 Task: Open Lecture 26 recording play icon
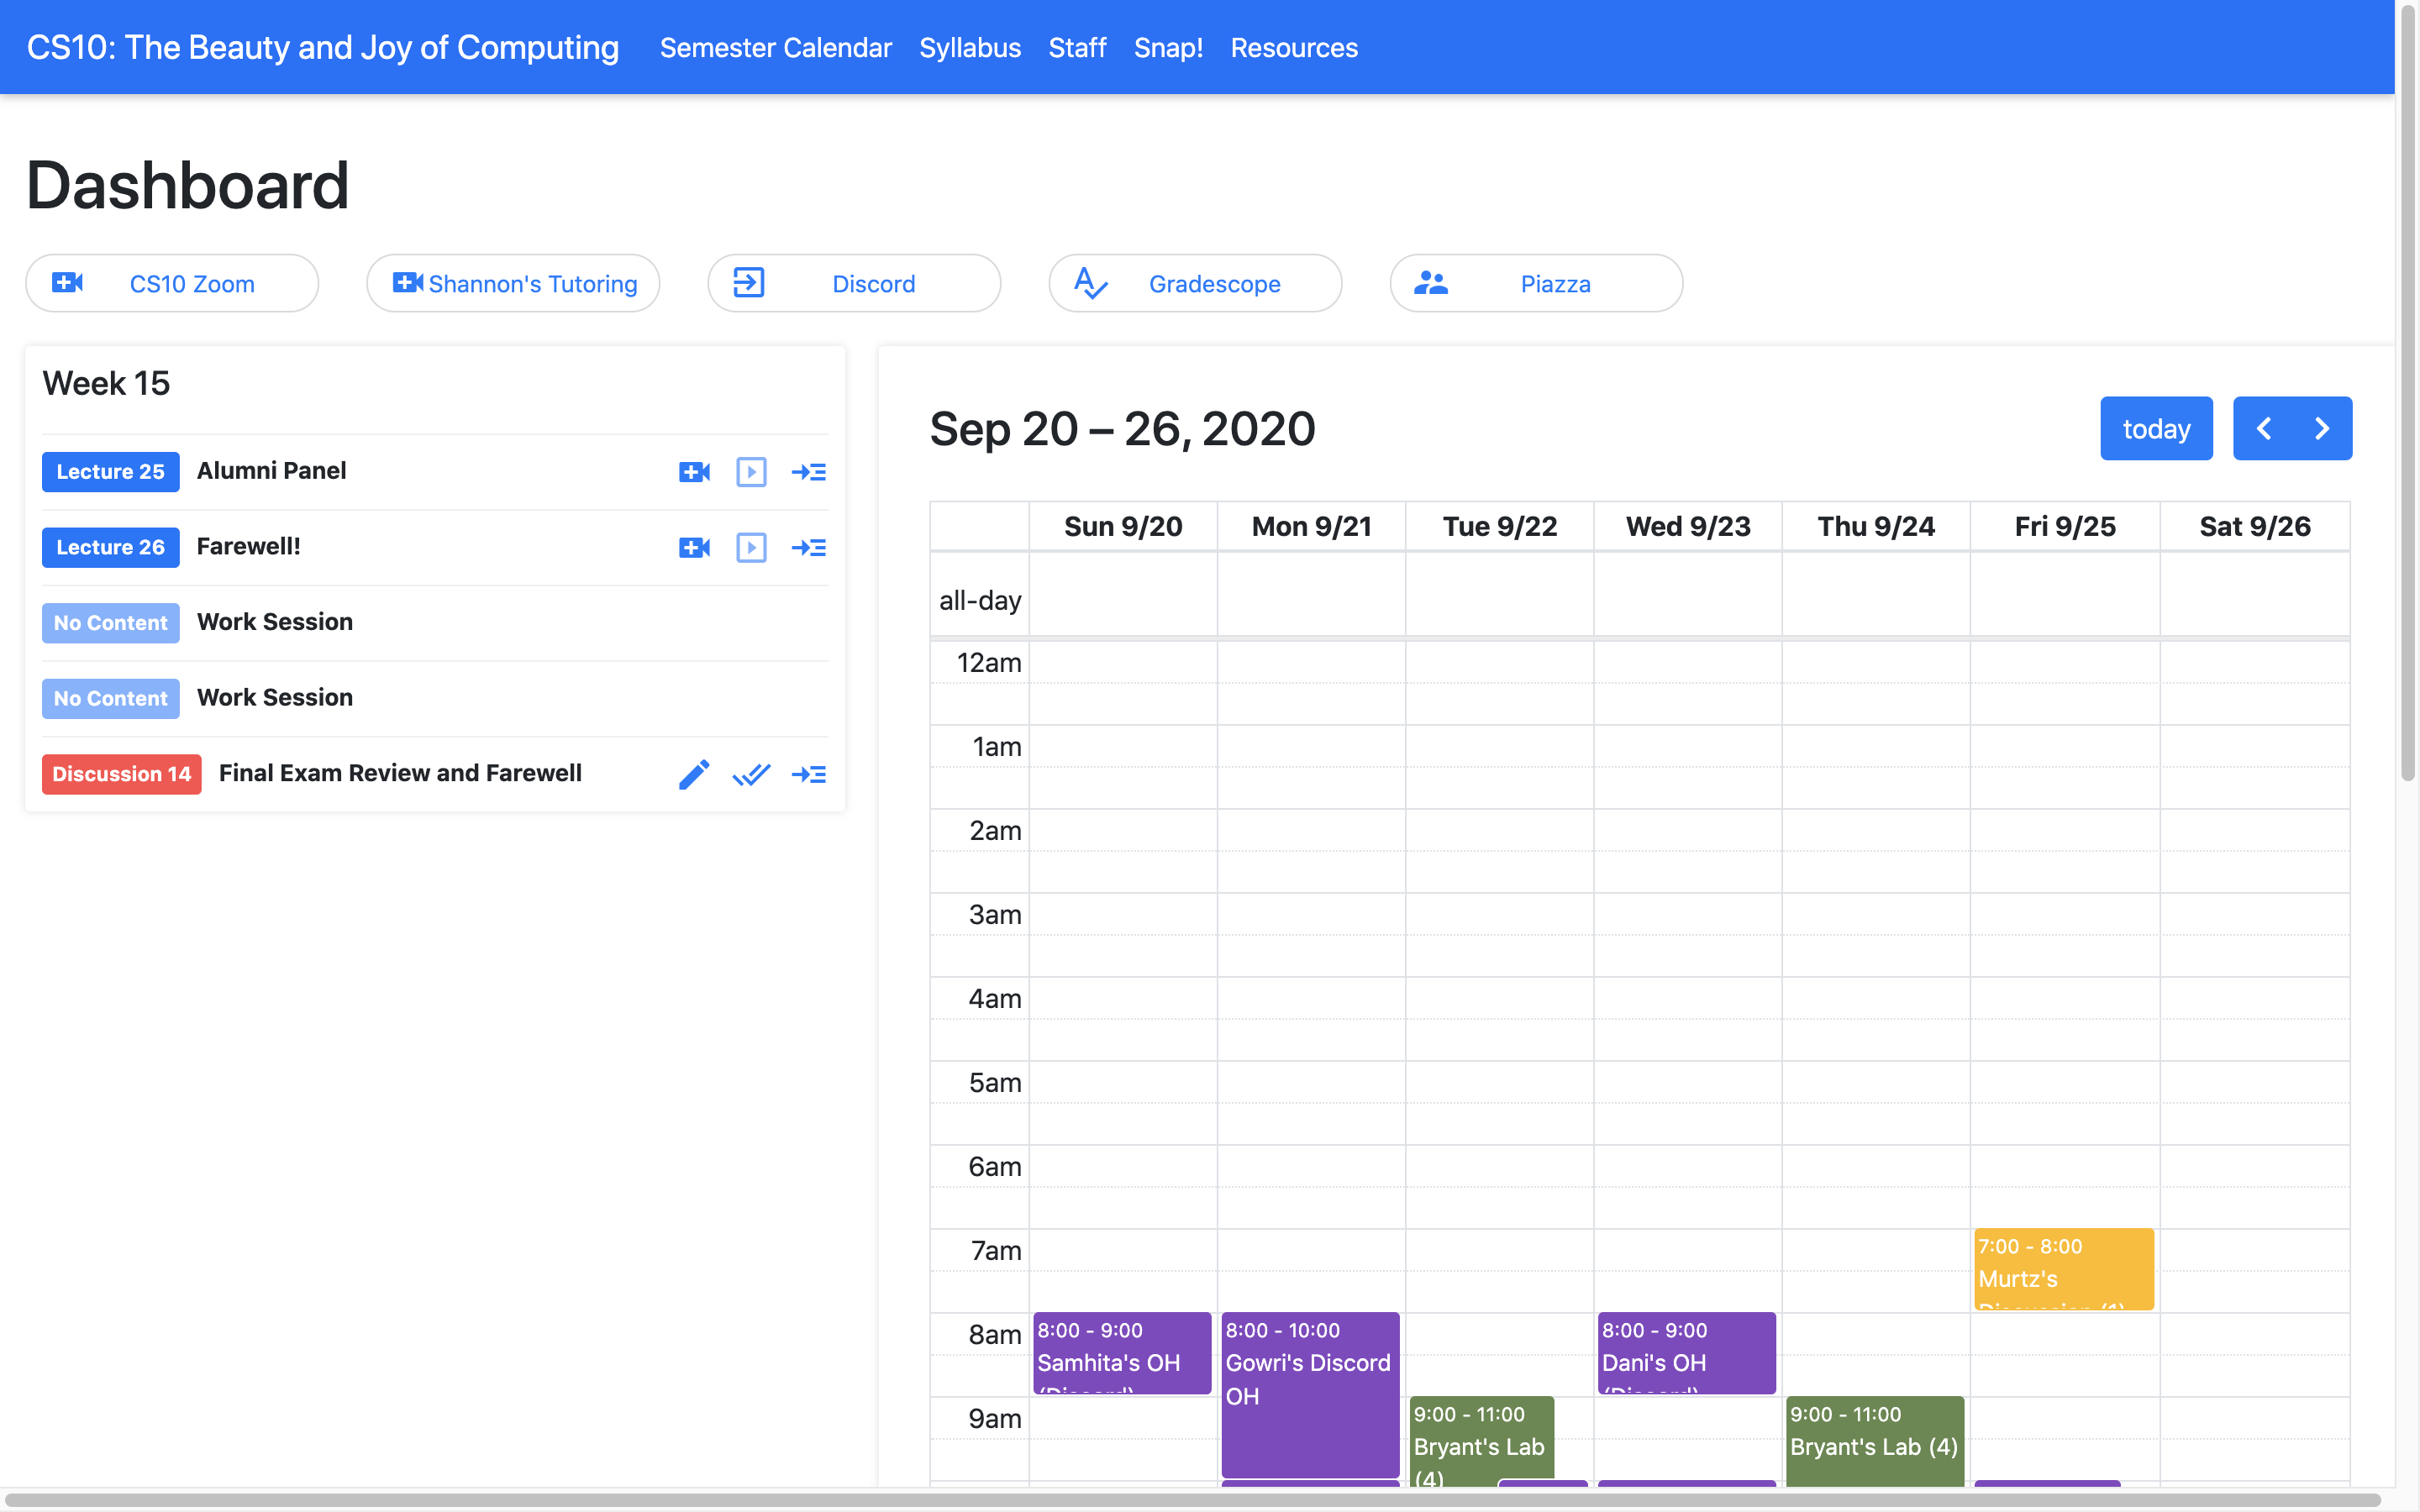point(751,548)
